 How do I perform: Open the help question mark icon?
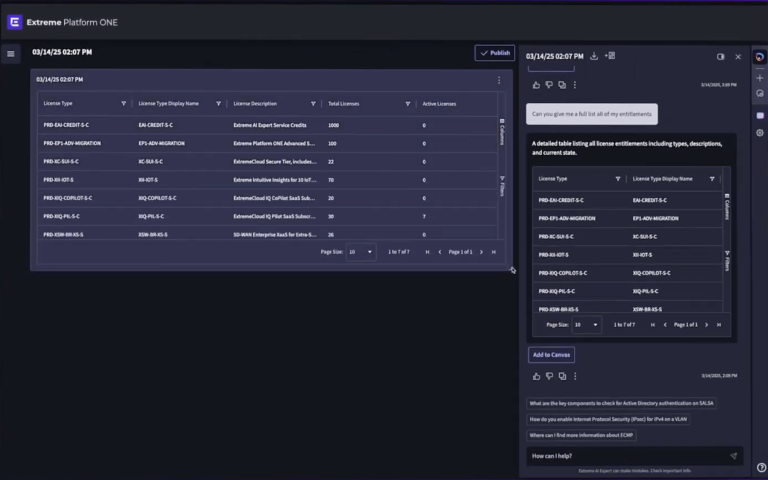point(761,468)
